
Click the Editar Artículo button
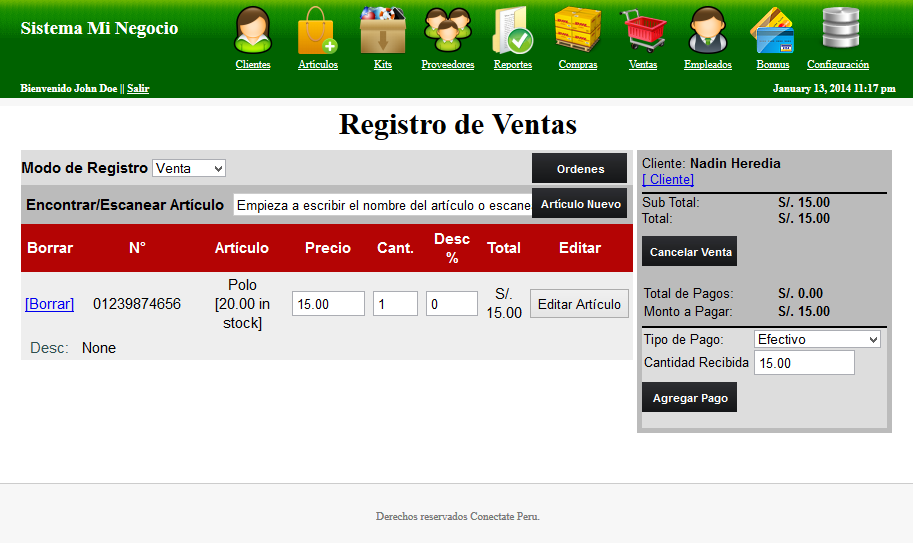point(579,304)
